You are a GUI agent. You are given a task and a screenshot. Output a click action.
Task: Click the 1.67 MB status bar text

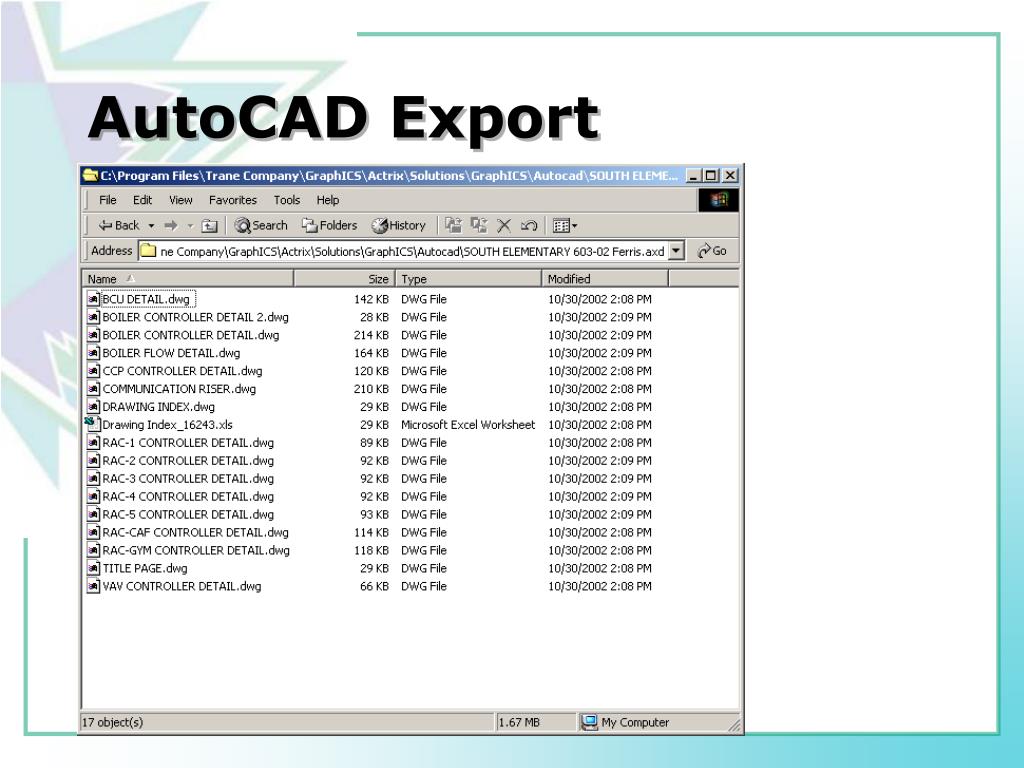tap(519, 722)
